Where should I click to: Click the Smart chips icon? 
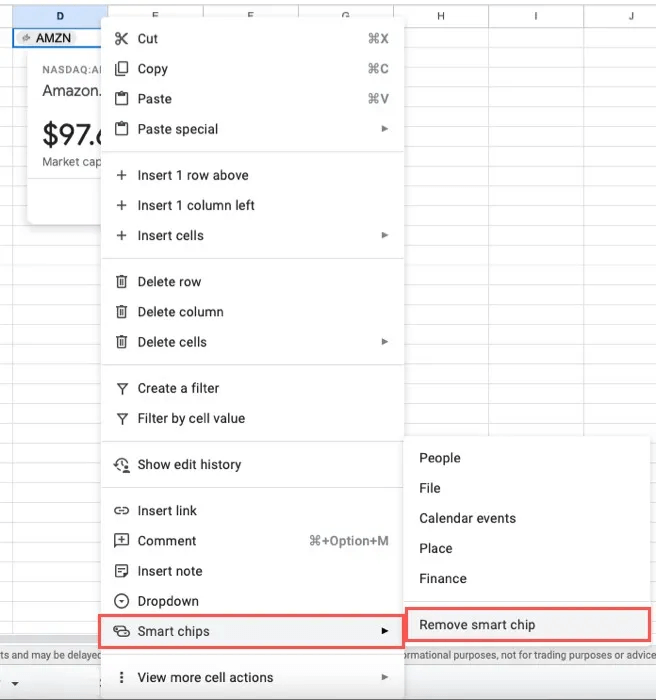121,631
